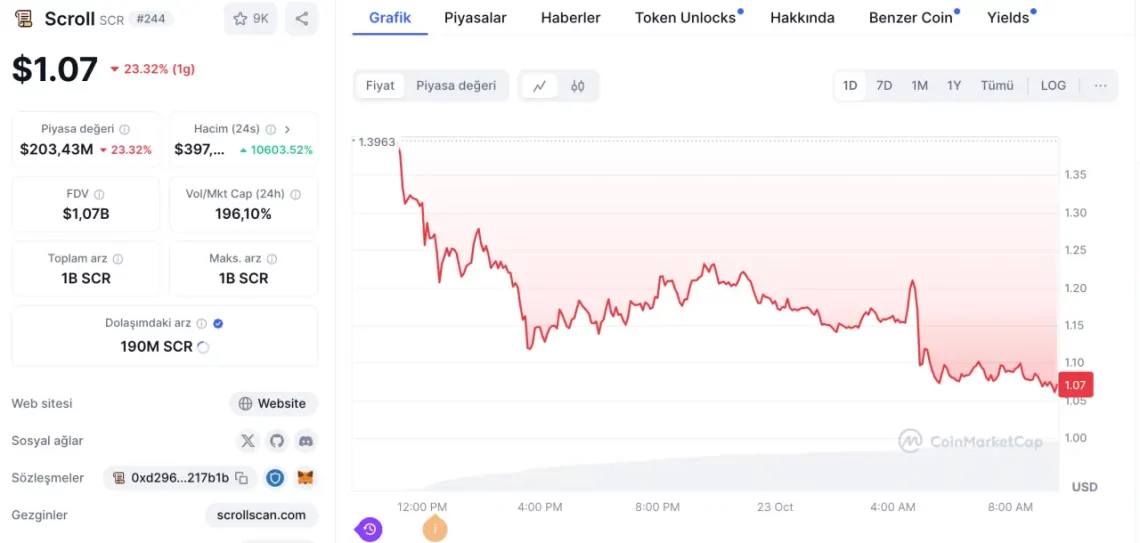The height and width of the screenshot is (543, 1140).
Task: Visit the Website link
Action: coord(273,404)
